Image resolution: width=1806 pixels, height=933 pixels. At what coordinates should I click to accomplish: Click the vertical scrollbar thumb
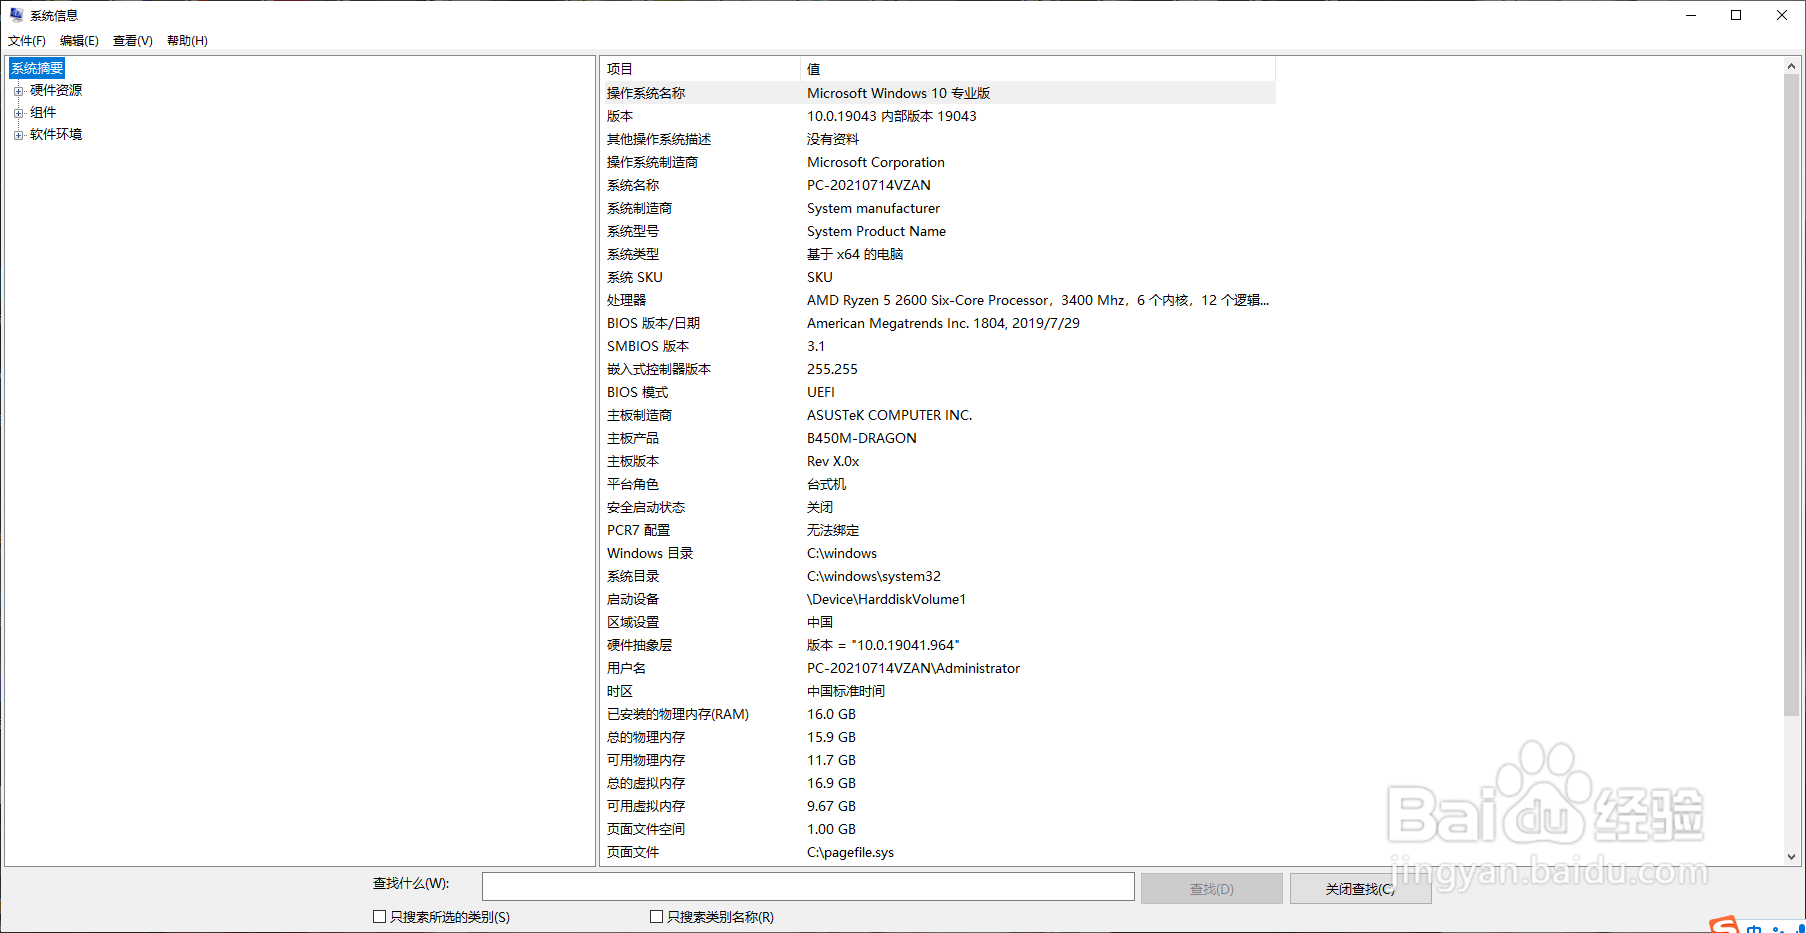(1791, 395)
